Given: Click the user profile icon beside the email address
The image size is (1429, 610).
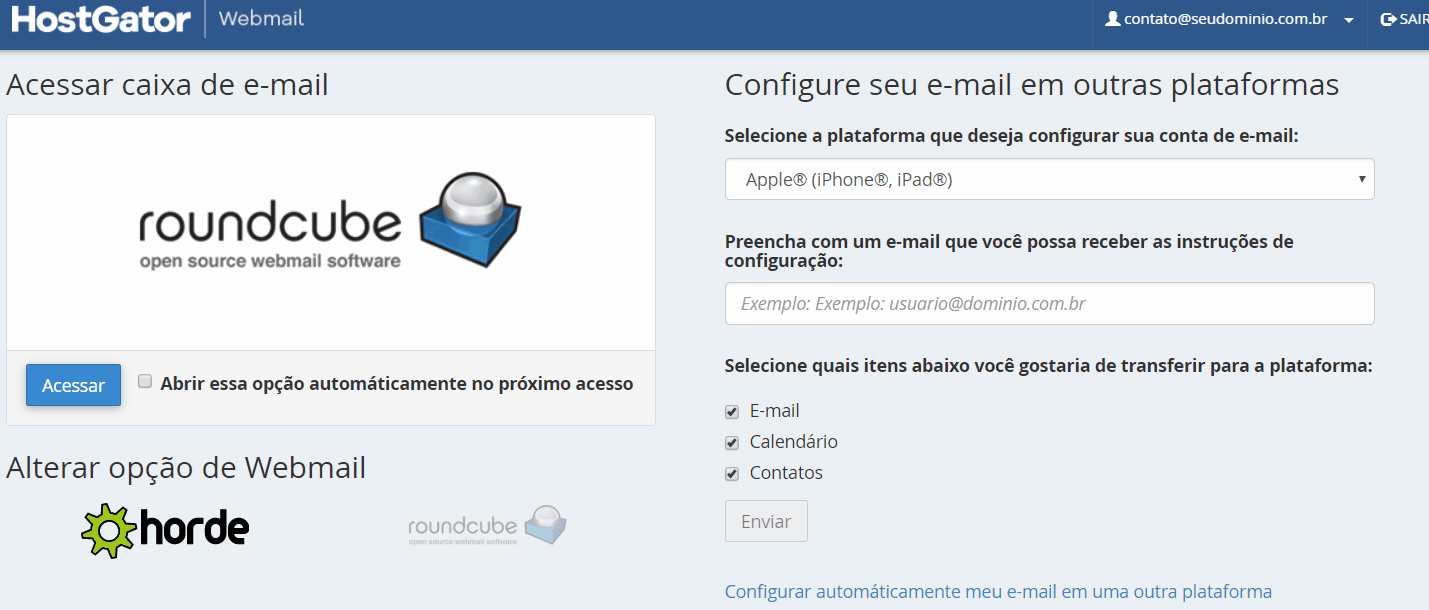Looking at the screenshot, I should [x=1112, y=19].
